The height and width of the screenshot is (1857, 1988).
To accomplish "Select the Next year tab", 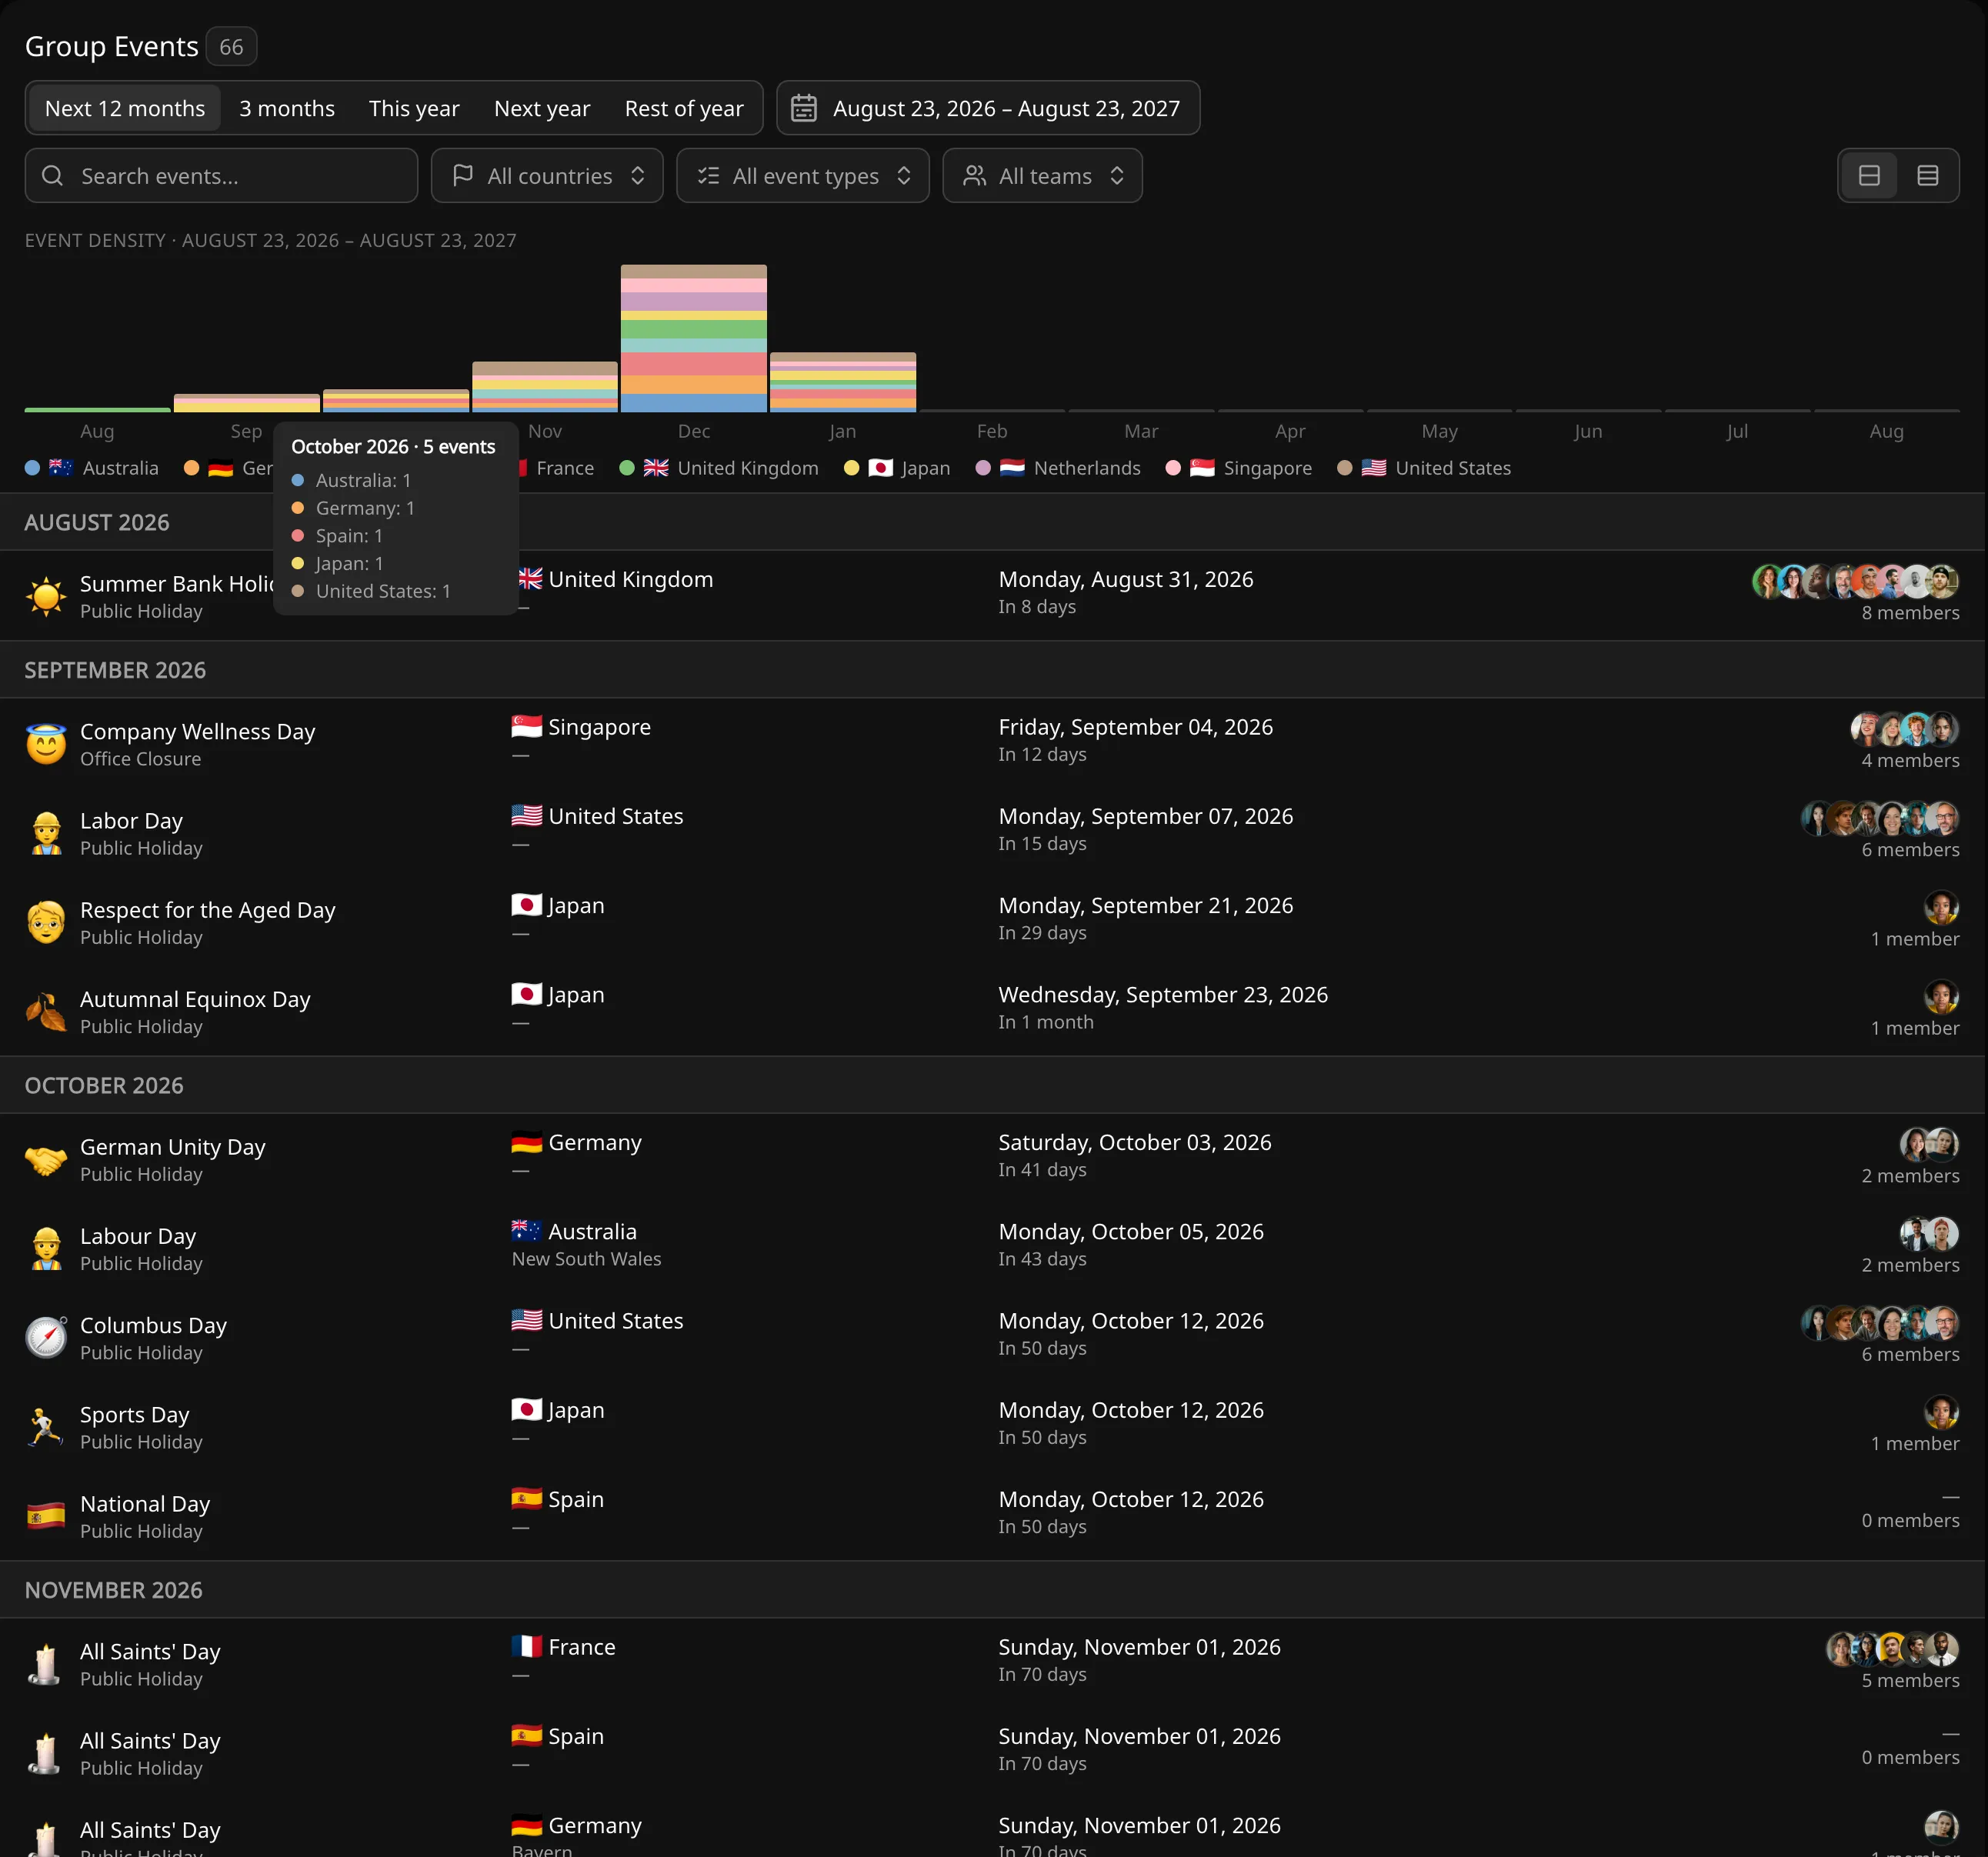I will click(542, 108).
